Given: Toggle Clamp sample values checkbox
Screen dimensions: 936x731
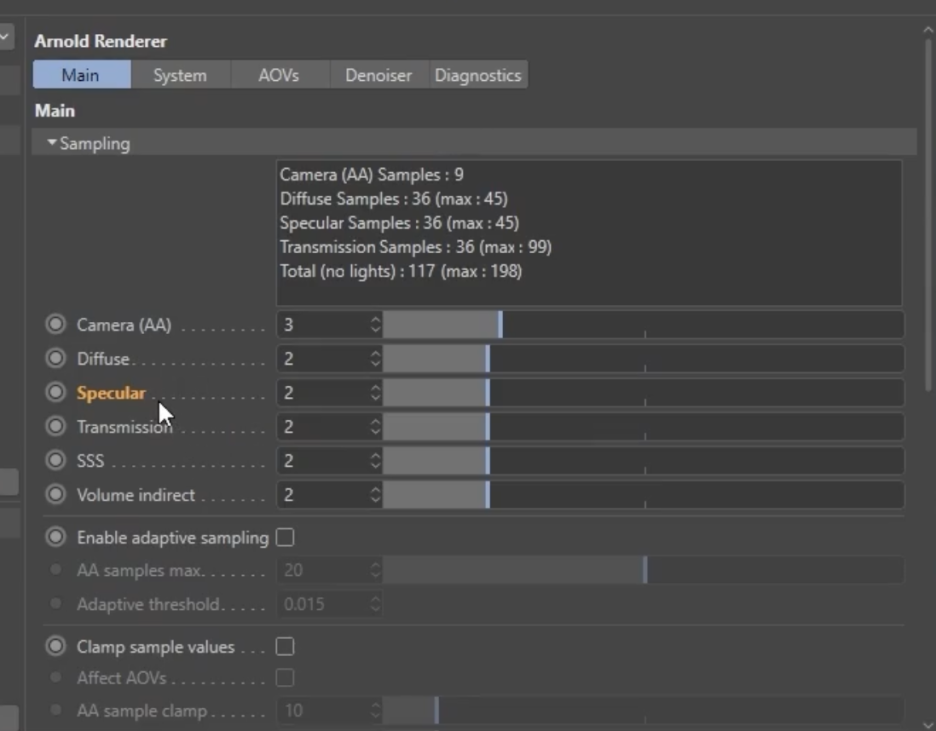Looking at the screenshot, I should (x=285, y=647).
